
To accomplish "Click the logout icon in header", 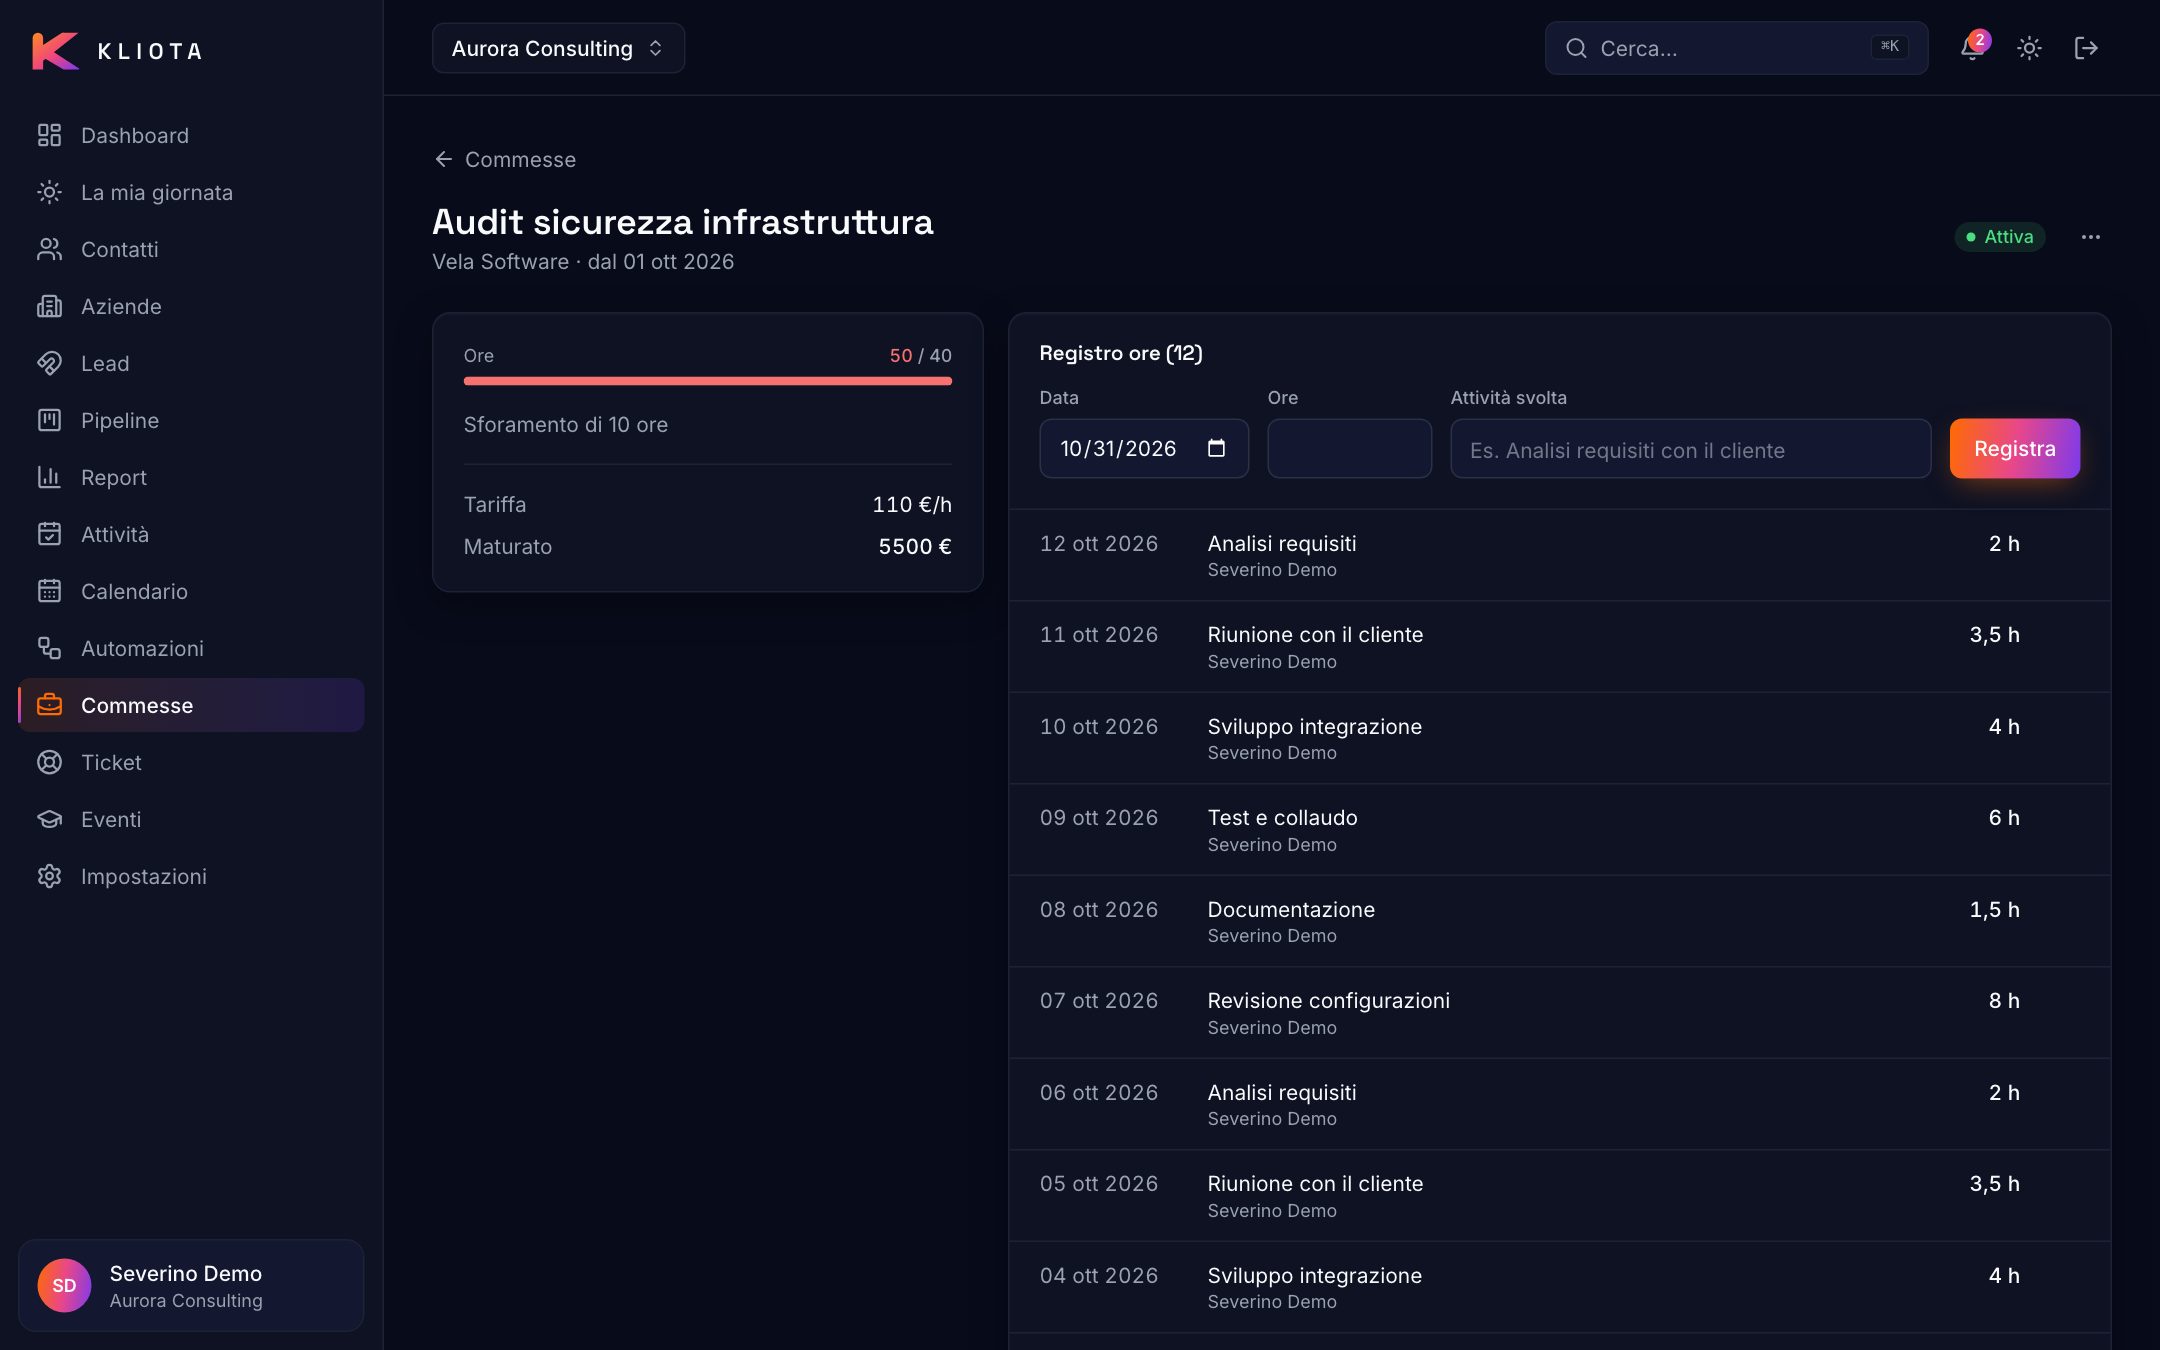I will [2086, 48].
